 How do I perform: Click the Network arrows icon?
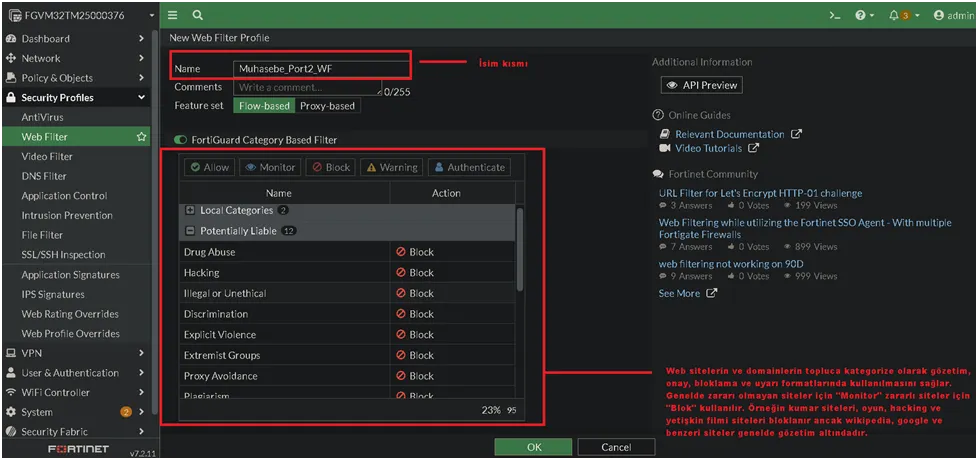11,59
